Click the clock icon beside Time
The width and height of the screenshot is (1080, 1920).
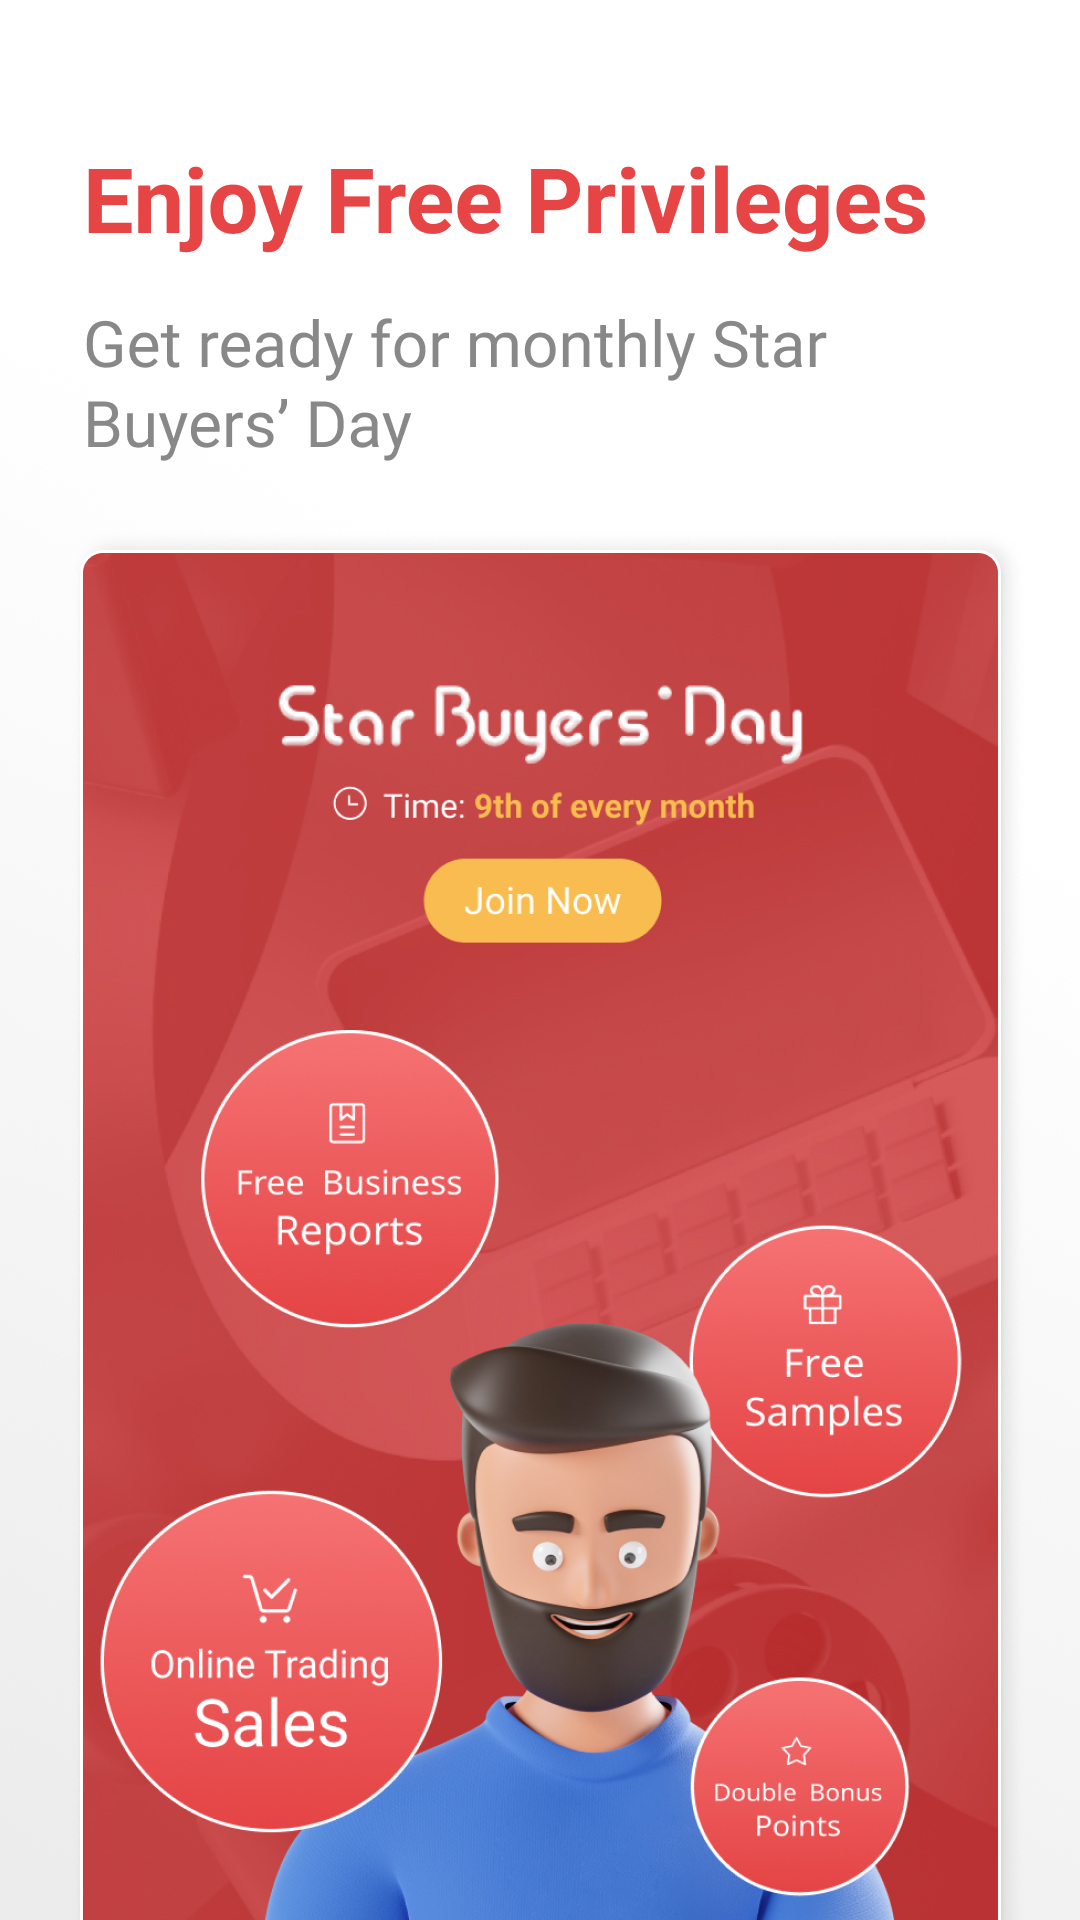[350, 804]
